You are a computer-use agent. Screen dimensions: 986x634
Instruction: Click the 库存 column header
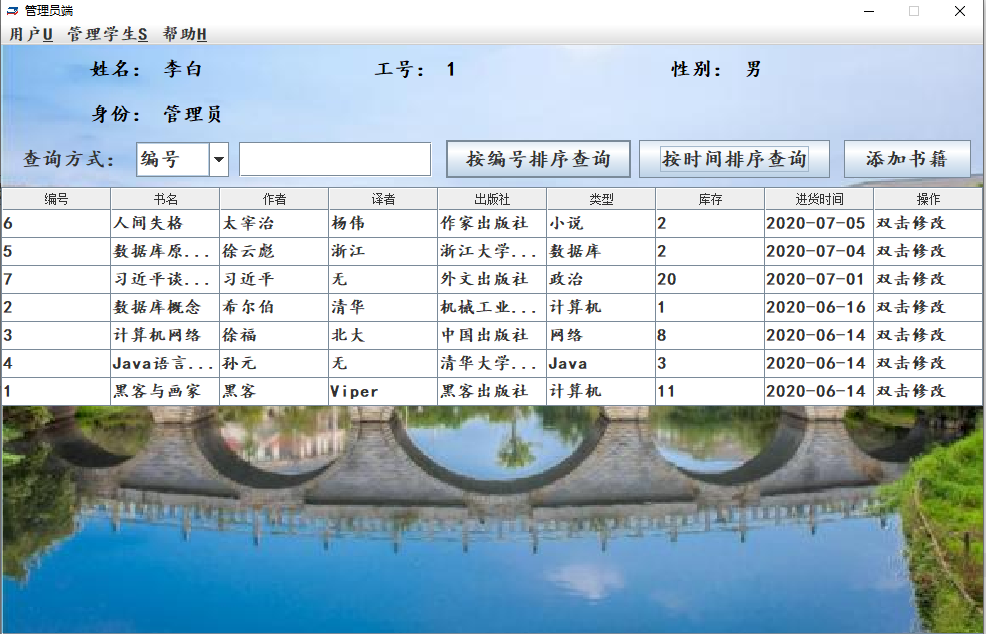coord(710,199)
